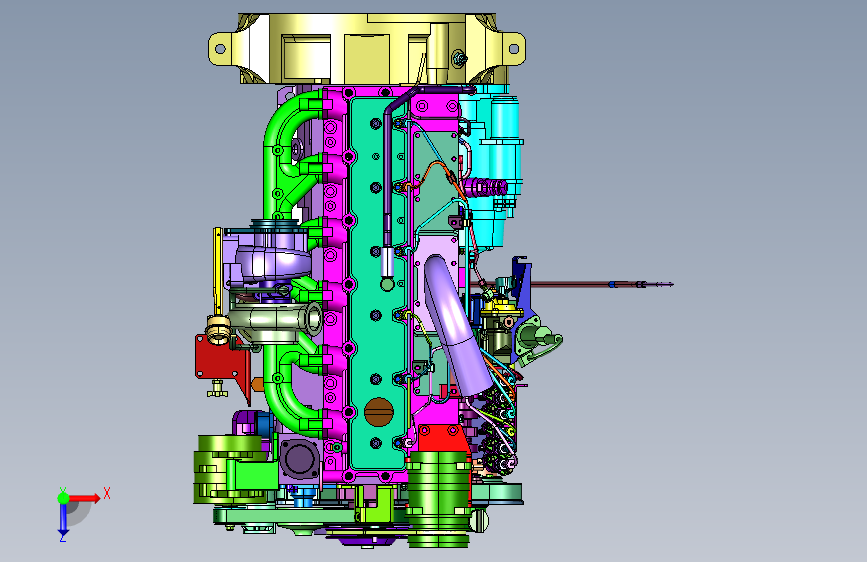
Task: Click the blue Z axis arrow on triad
Action: pos(63,521)
